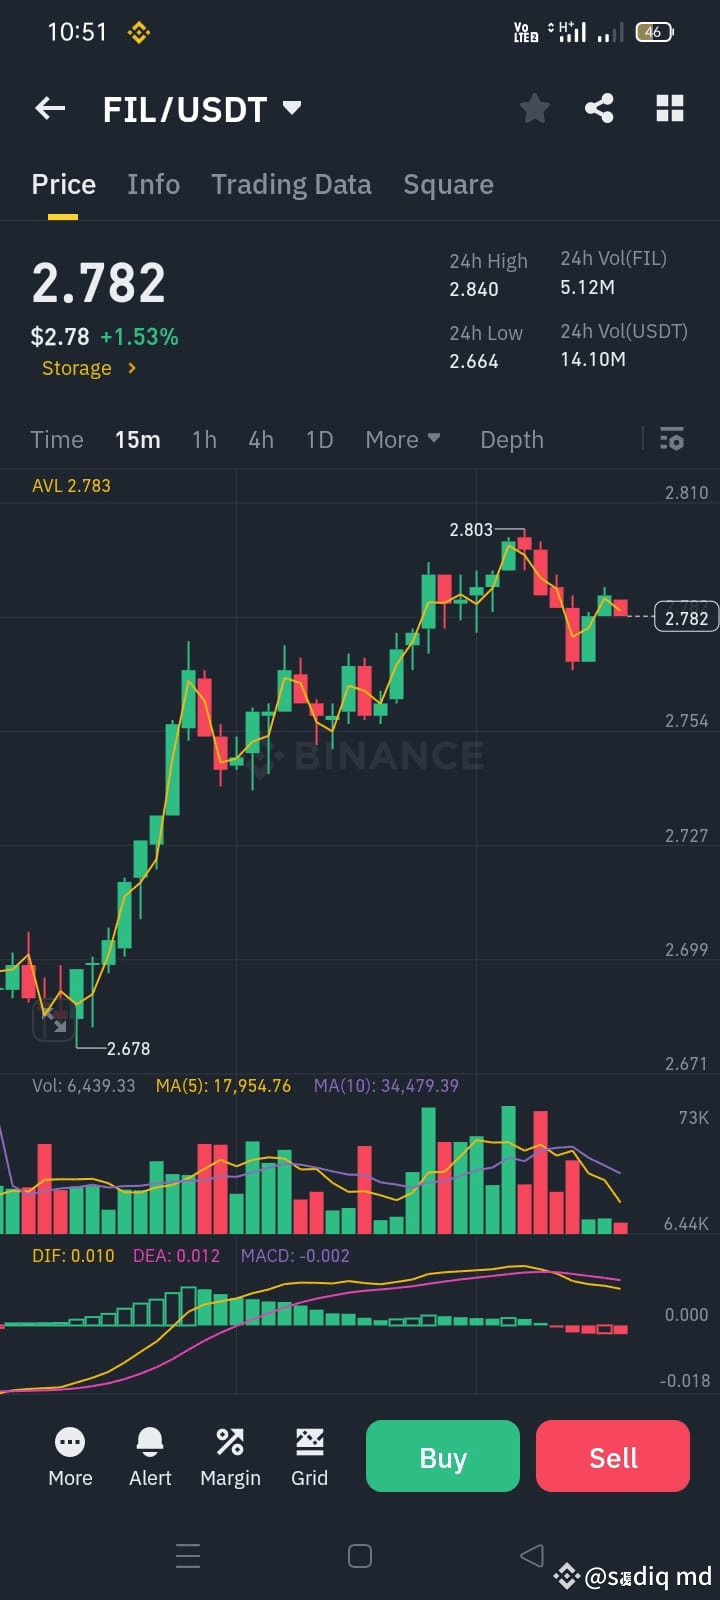Open More options via the ellipsis icon
The image size is (720, 1600).
click(x=69, y=1456)
